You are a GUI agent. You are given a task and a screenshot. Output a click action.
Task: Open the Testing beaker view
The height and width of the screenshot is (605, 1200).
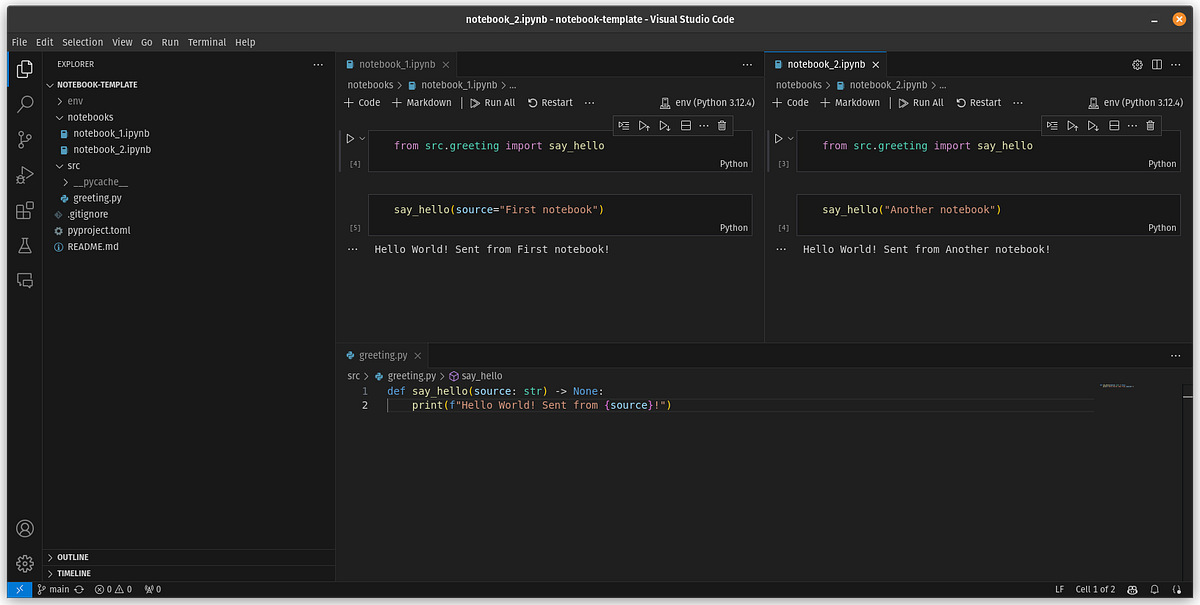coord(24,245)
